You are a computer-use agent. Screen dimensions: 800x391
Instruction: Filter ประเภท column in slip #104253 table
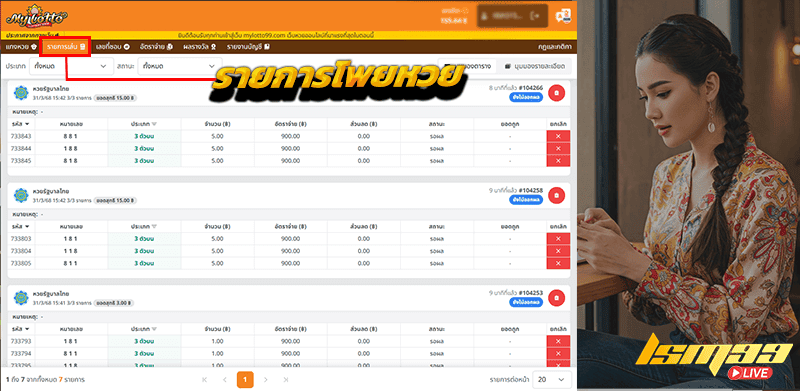tap(155, 329)
